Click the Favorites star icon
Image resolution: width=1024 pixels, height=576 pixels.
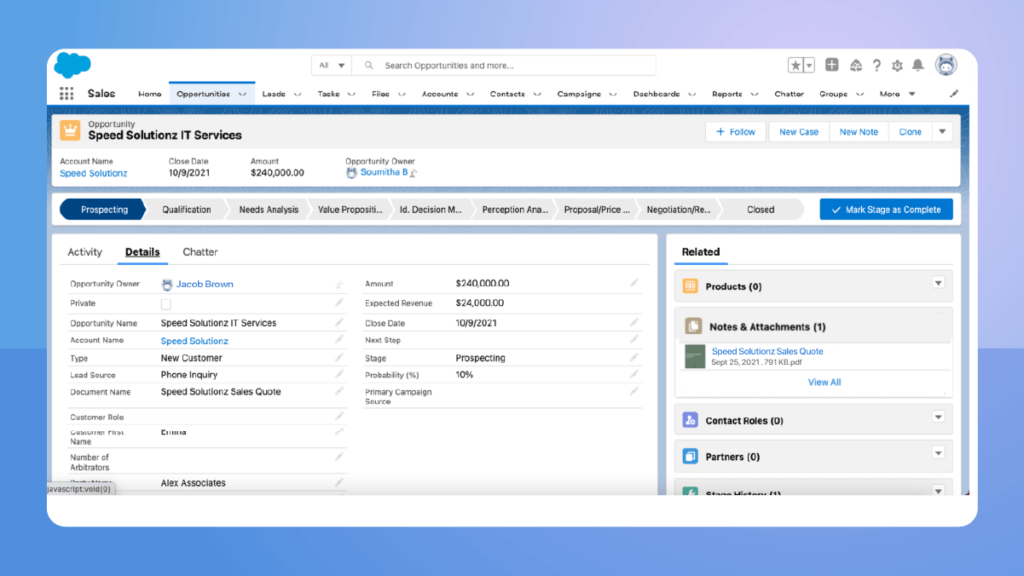click(x=795, y=65)
